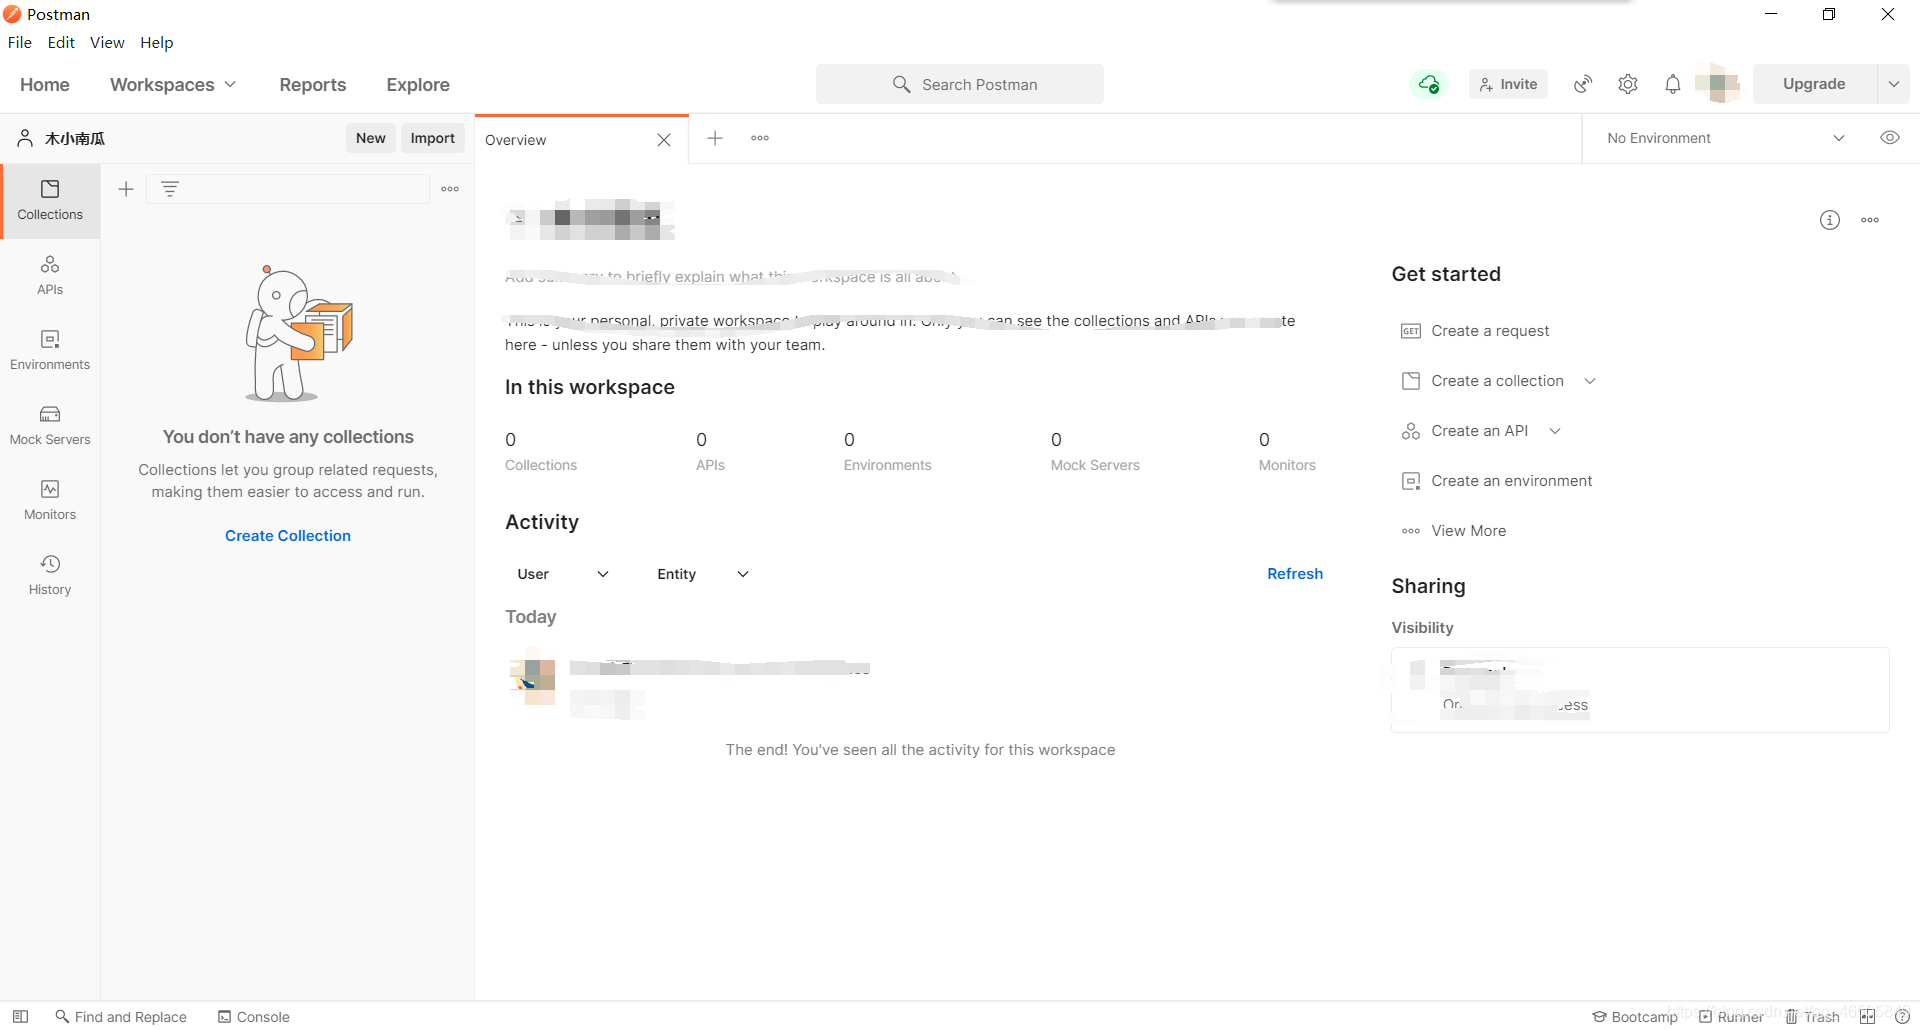Open workspace three-dot actions menu
Screen dimensions: 1920x1030
tap(1870, 220)
